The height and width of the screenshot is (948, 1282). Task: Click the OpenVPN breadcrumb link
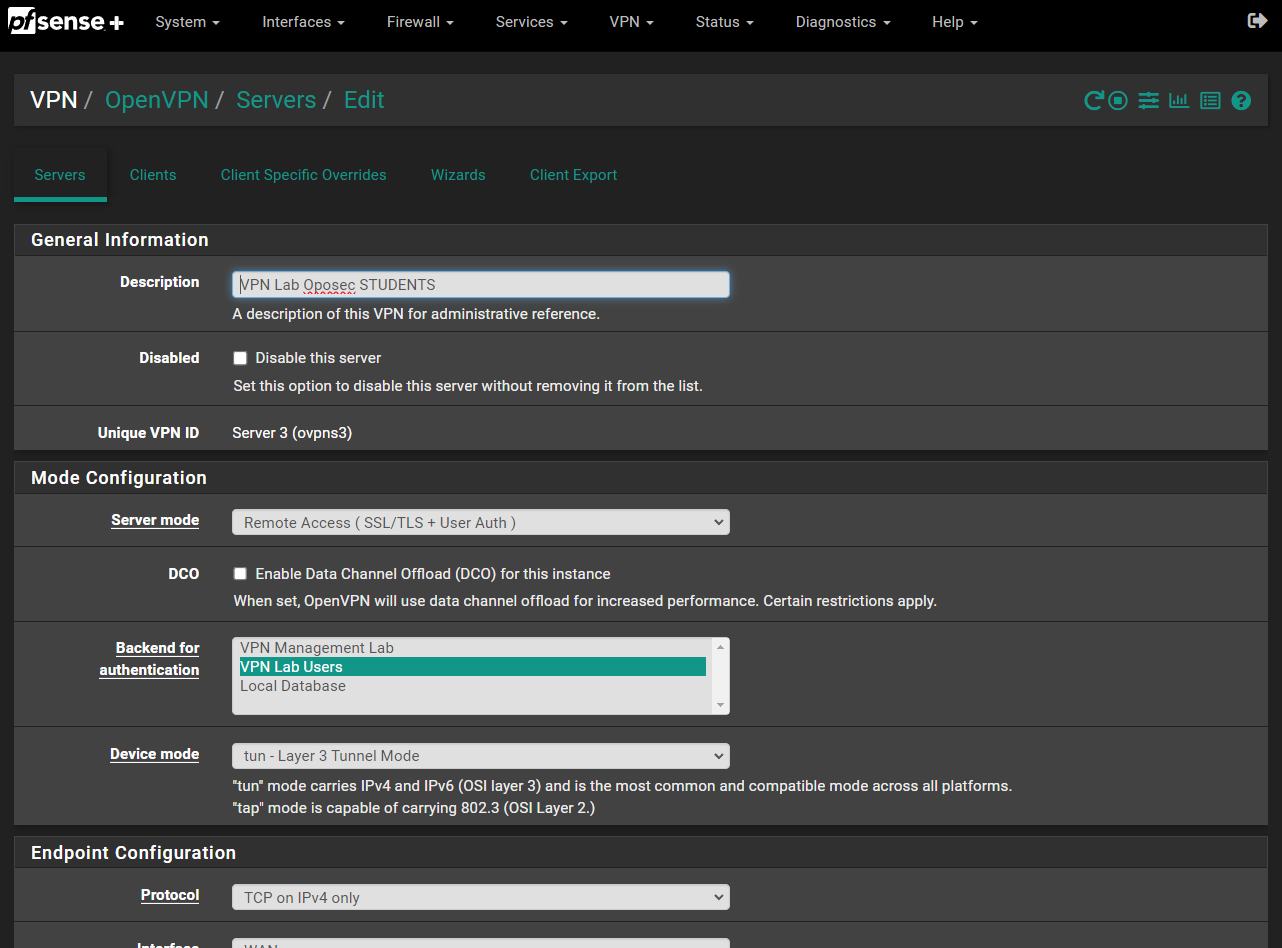tap(157, 100)
